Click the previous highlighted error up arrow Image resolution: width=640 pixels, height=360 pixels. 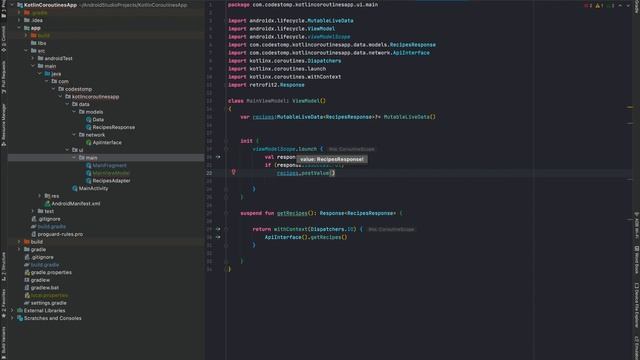[620, 5]
